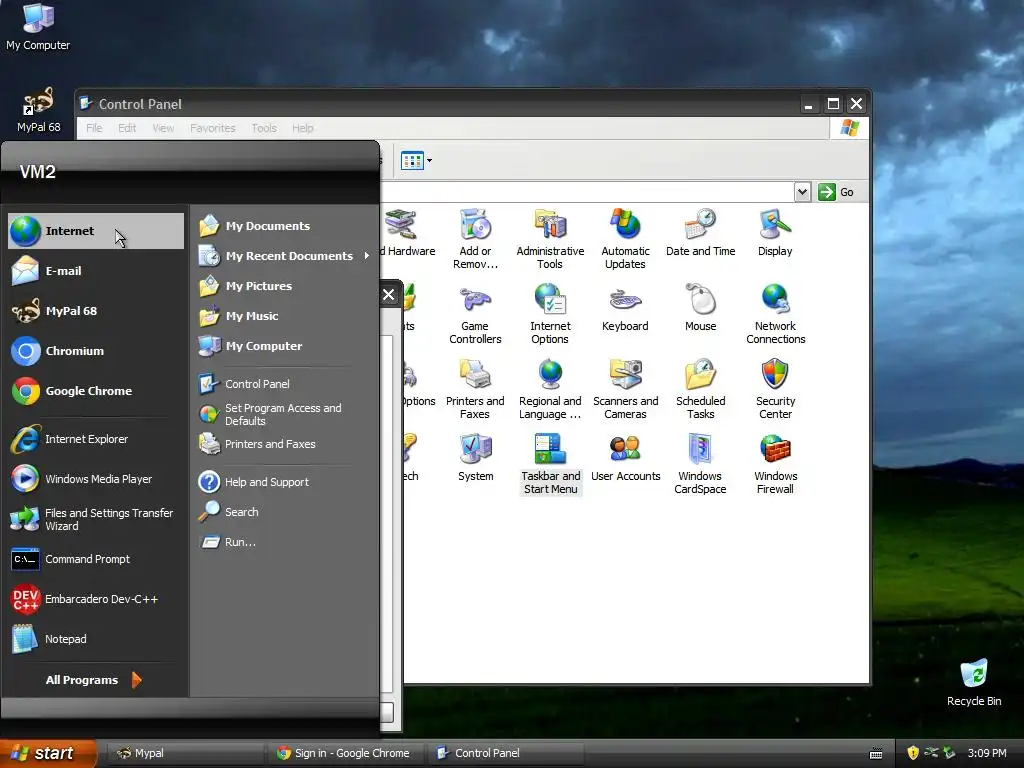This screenshot has width=1024, height=768.
Task: Open Printers and Faxes from Start menu
Action: click(284, 444)
